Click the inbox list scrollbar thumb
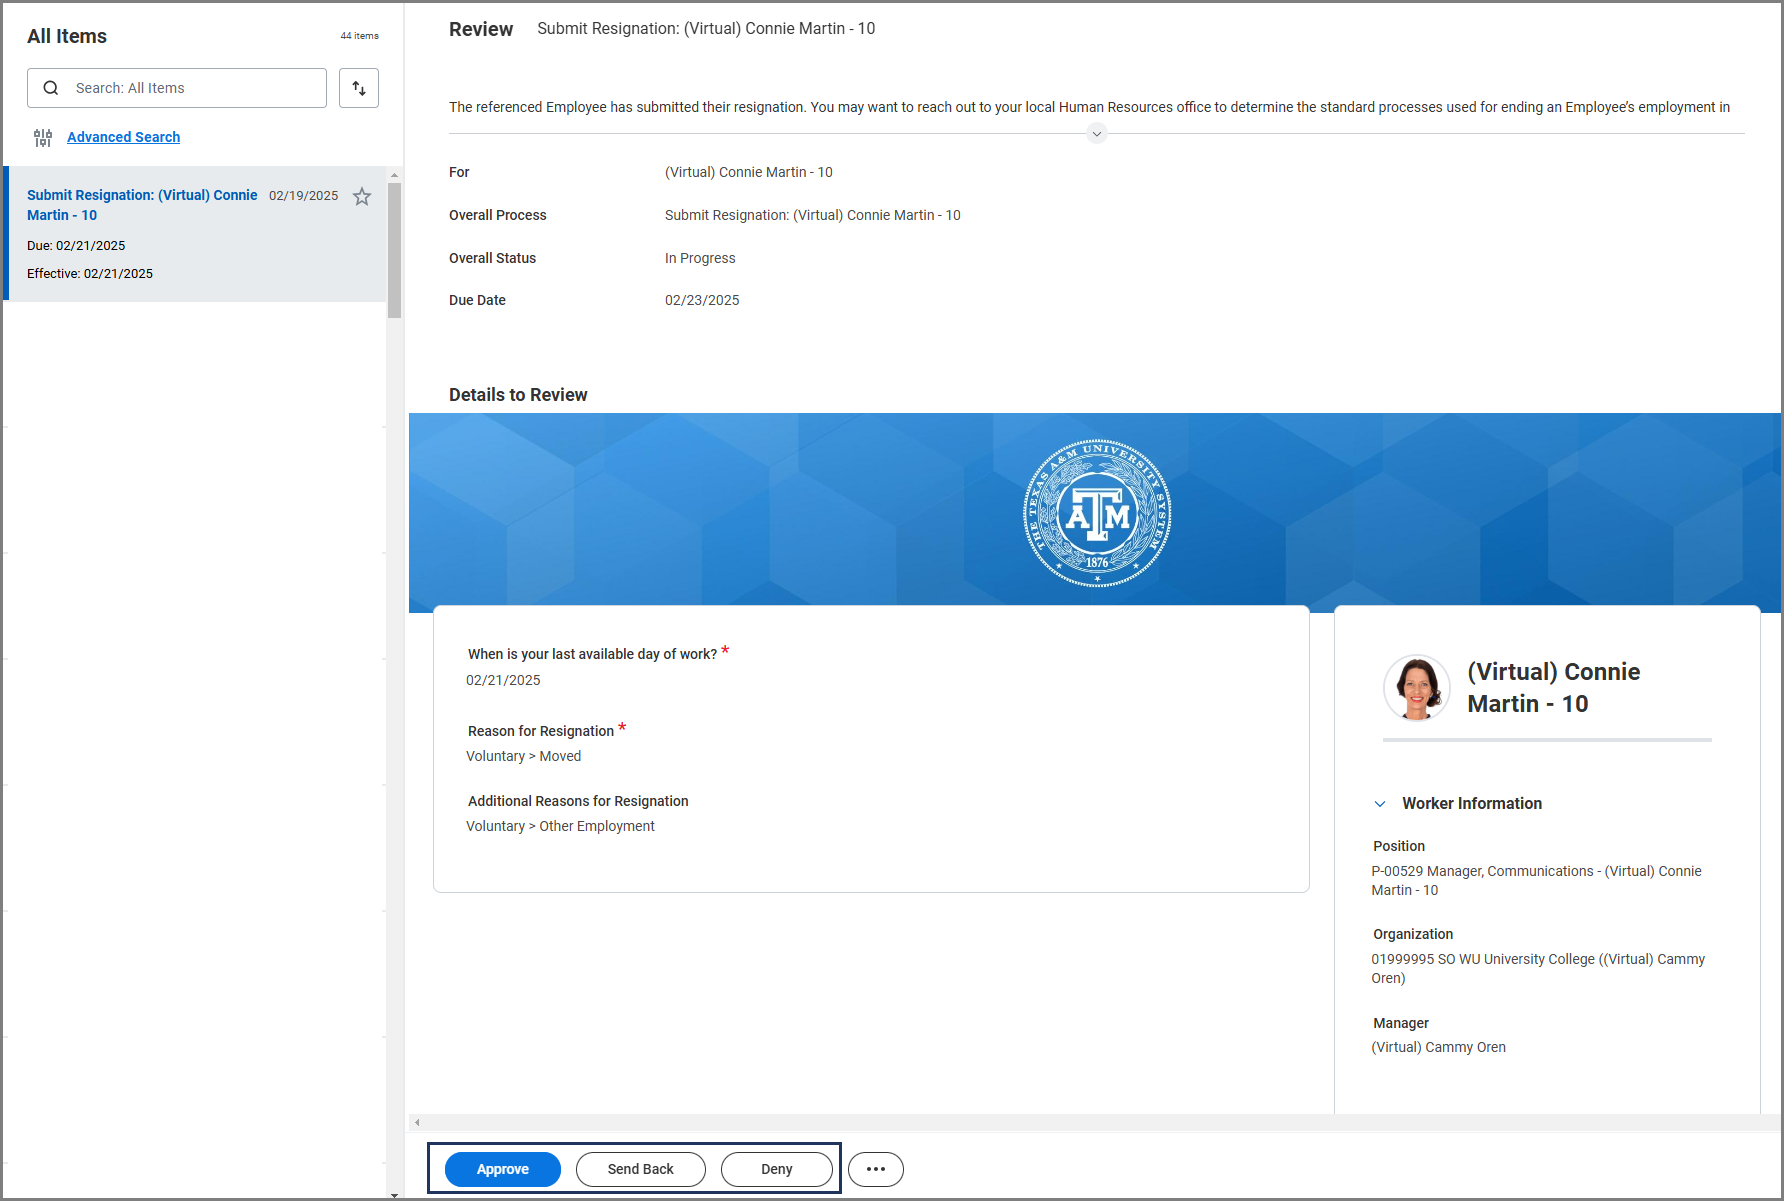 tap(394, 250)
